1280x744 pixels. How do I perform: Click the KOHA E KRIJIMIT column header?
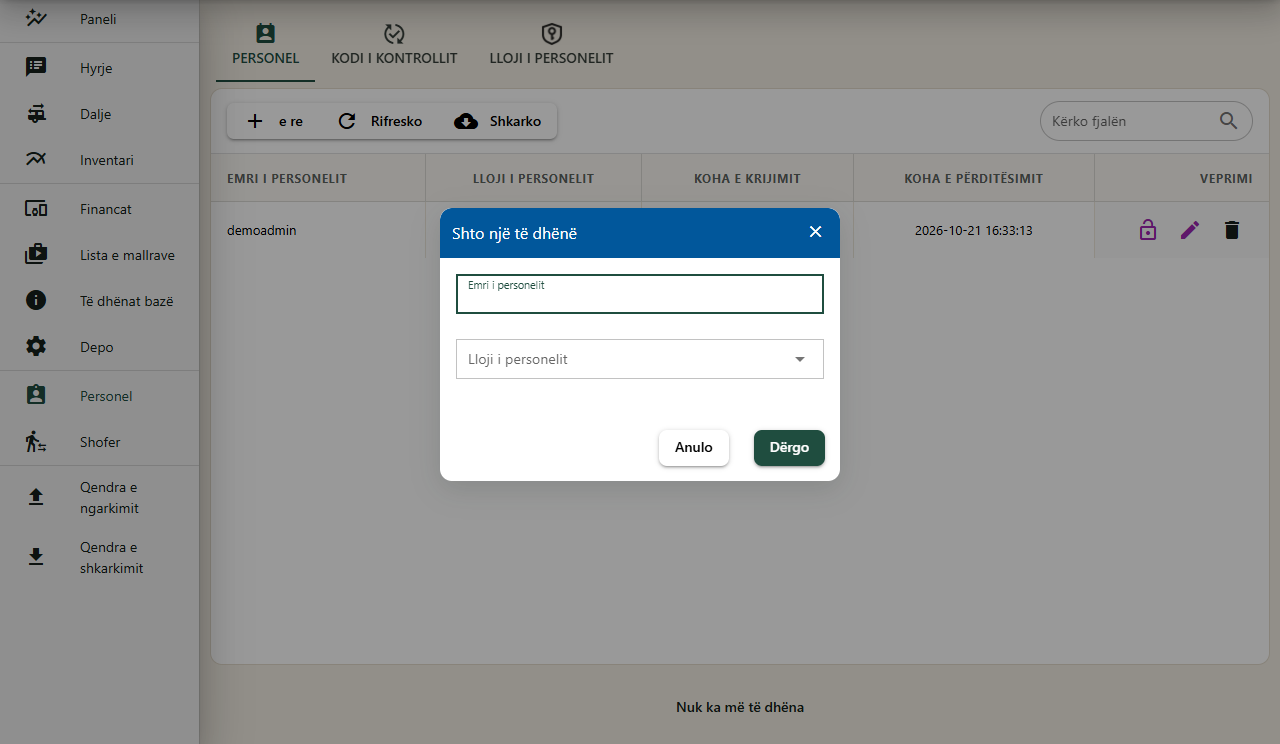pyautogui.click(x=747, y=178)
